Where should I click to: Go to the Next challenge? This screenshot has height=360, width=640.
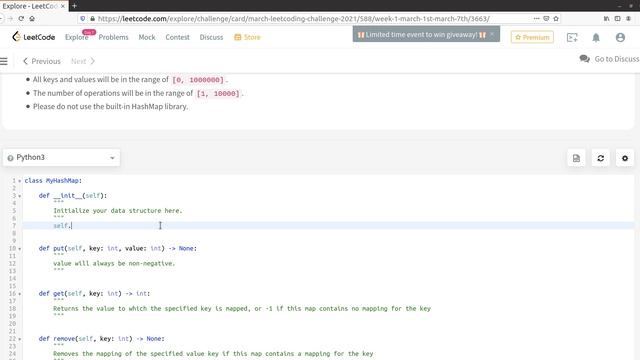[x=83, y=61]
